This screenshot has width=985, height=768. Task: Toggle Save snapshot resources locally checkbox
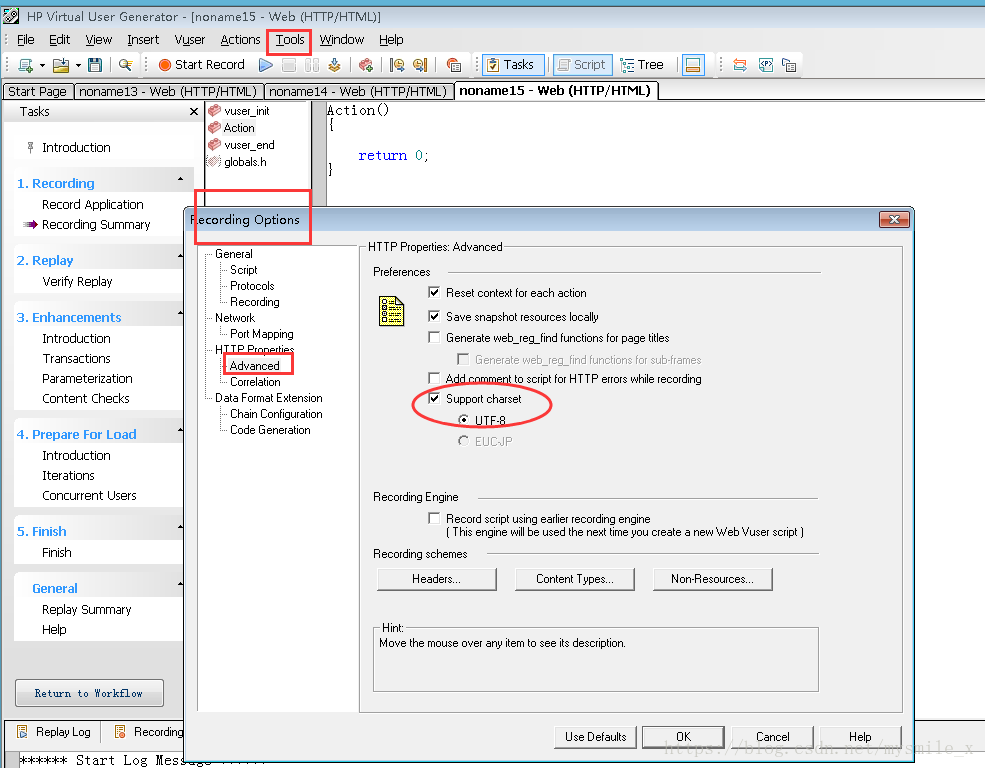[x=433, y=316]
